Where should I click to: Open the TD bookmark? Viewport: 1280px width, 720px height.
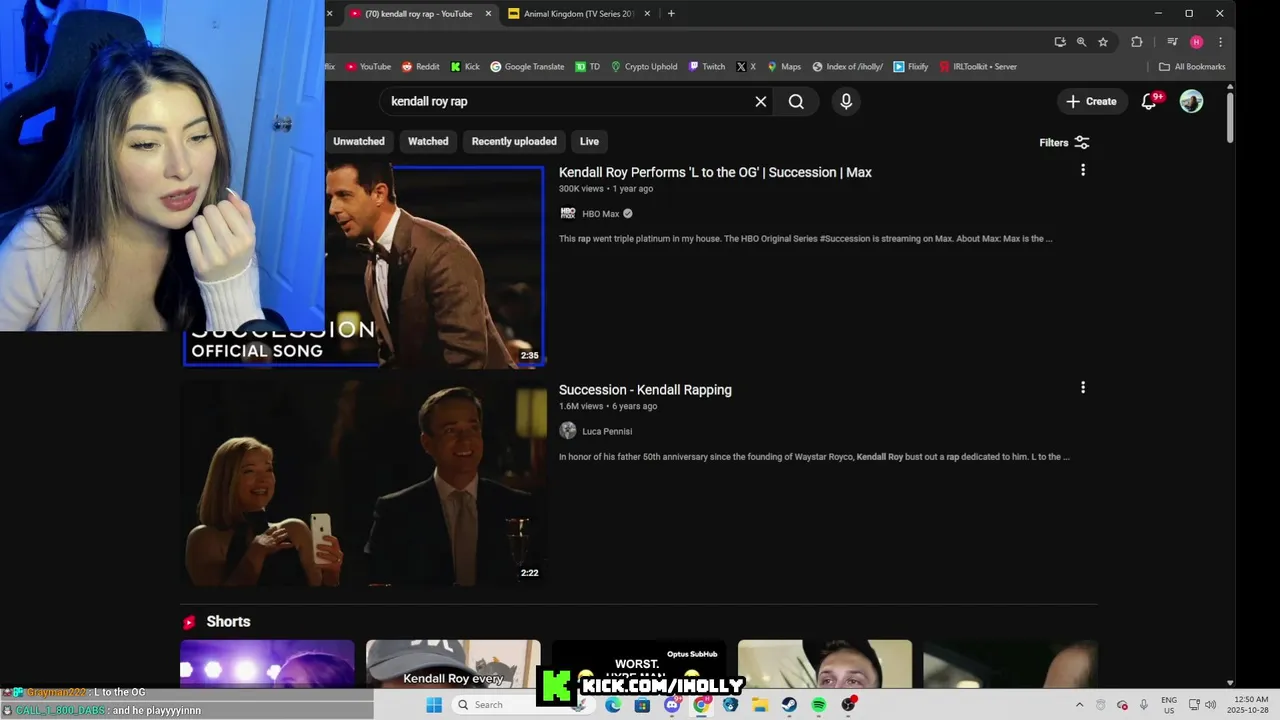coord(587,67)
